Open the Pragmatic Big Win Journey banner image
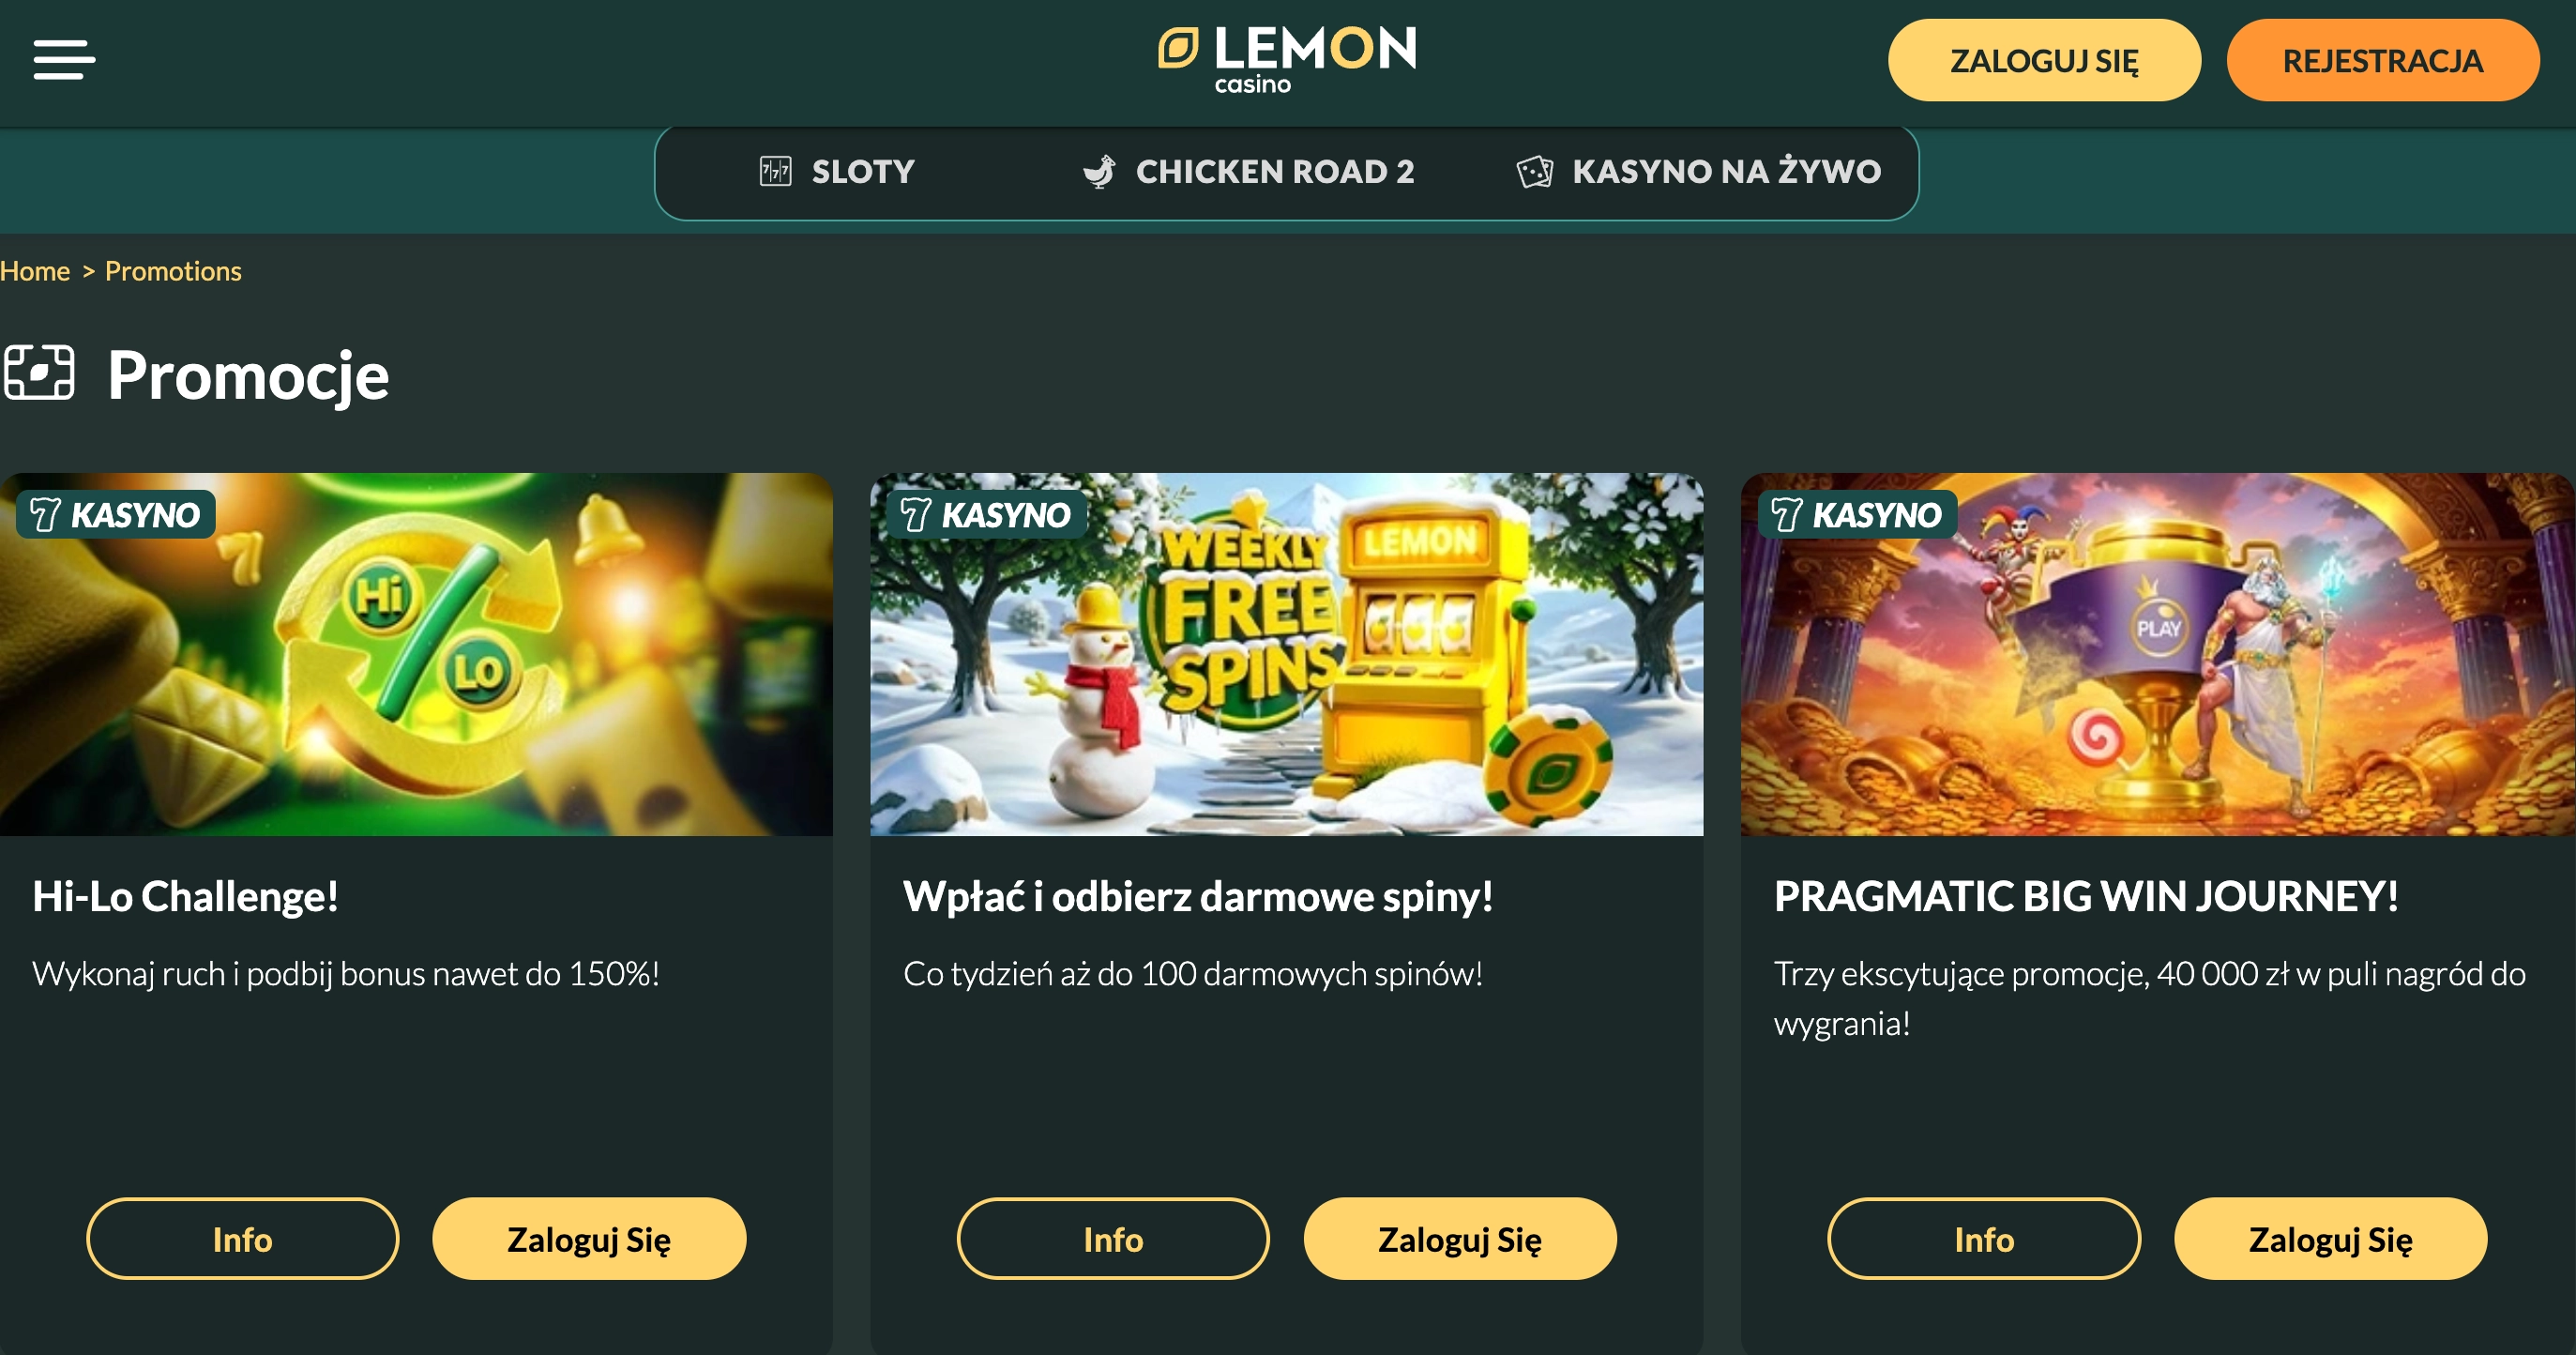 coord(2157,654)
